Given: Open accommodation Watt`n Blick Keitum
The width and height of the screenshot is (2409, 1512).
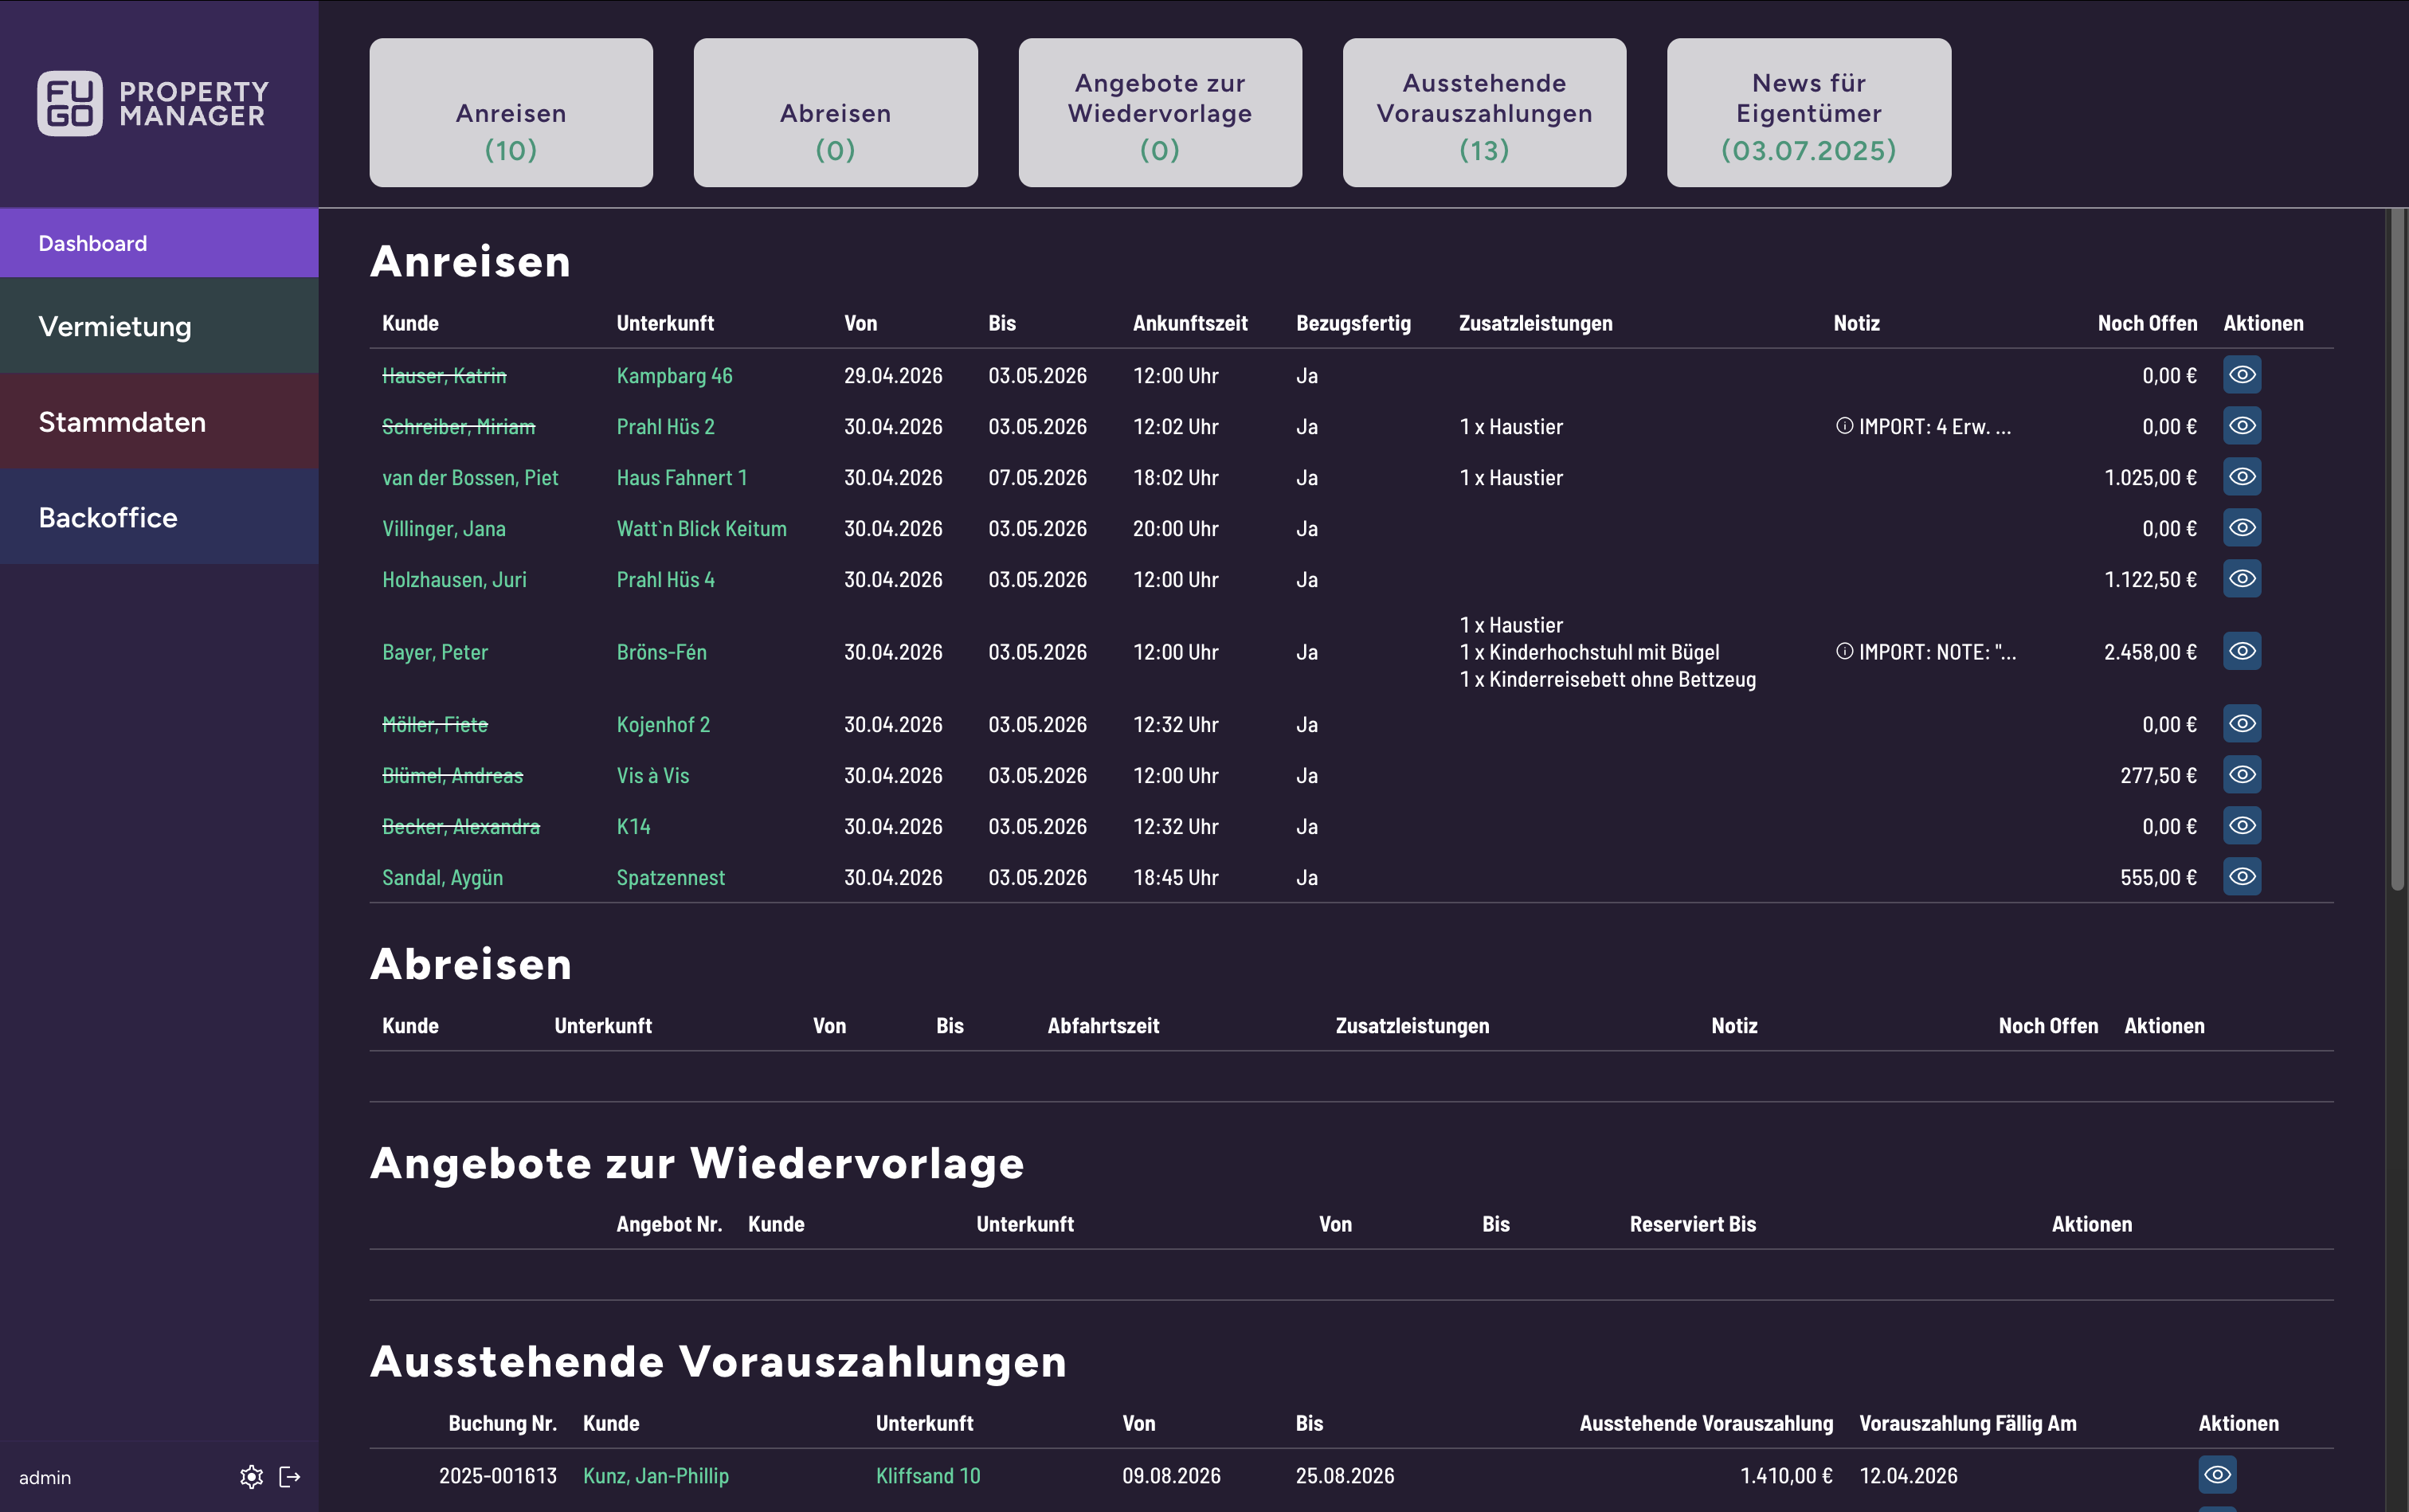Looking at the screenshot, I should point(701,529).
